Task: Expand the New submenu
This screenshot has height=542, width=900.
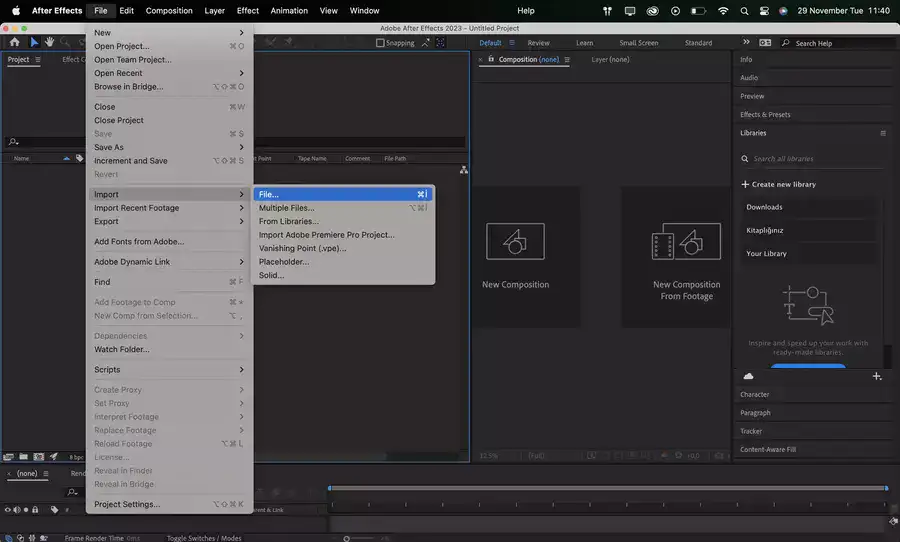Action: point(169,33)
